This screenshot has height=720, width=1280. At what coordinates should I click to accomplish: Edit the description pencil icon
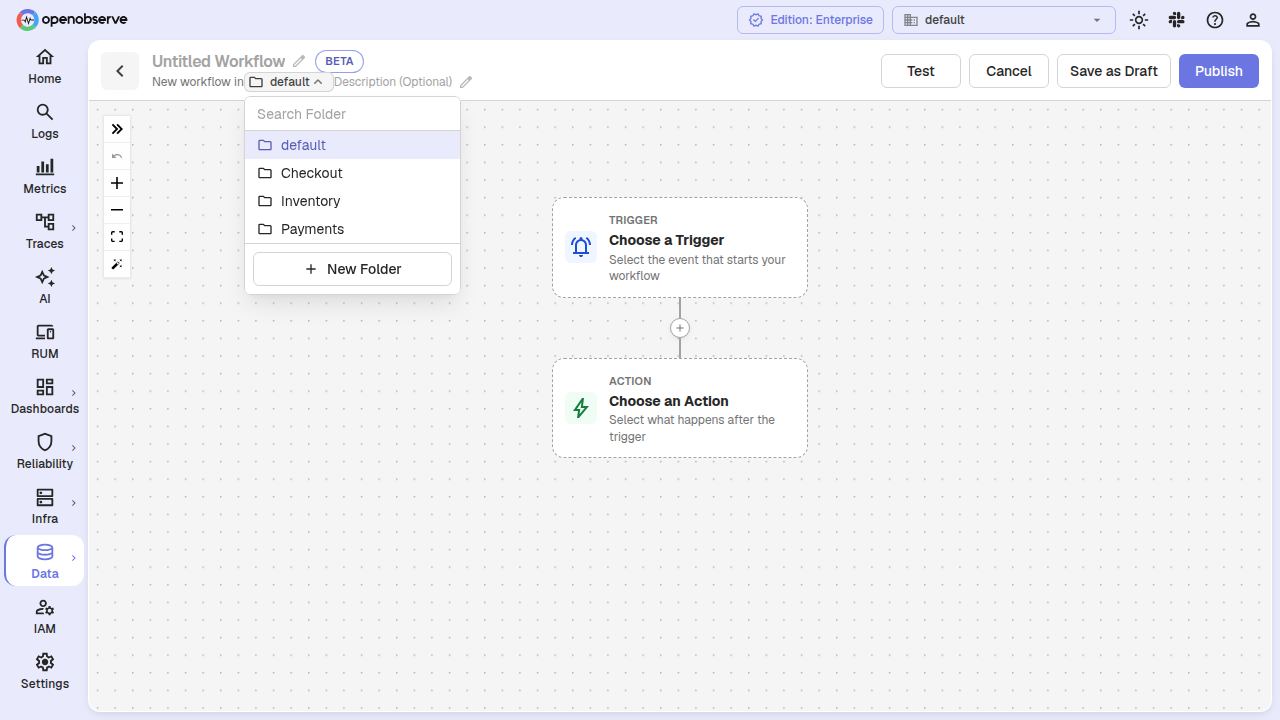[466, 82]
